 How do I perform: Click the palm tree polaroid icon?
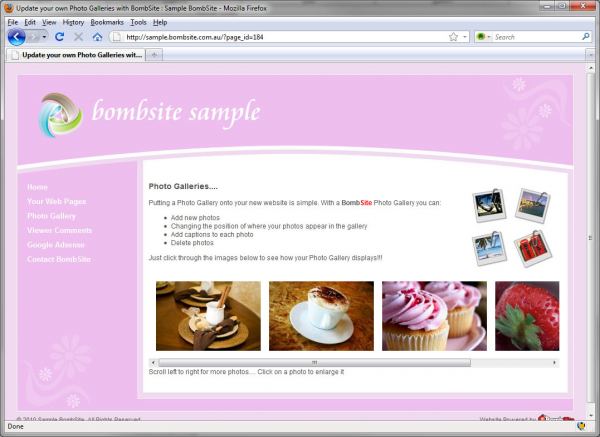point(489,249)
